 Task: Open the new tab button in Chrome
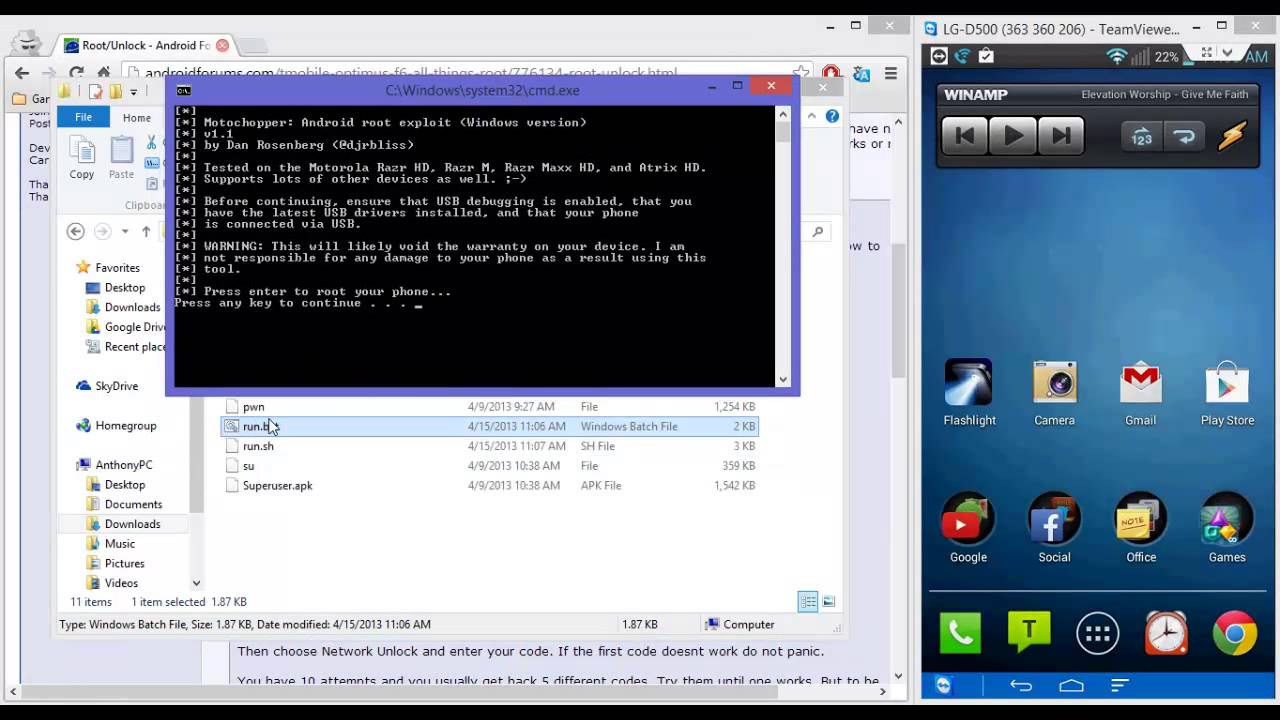[x=253, y=45]
